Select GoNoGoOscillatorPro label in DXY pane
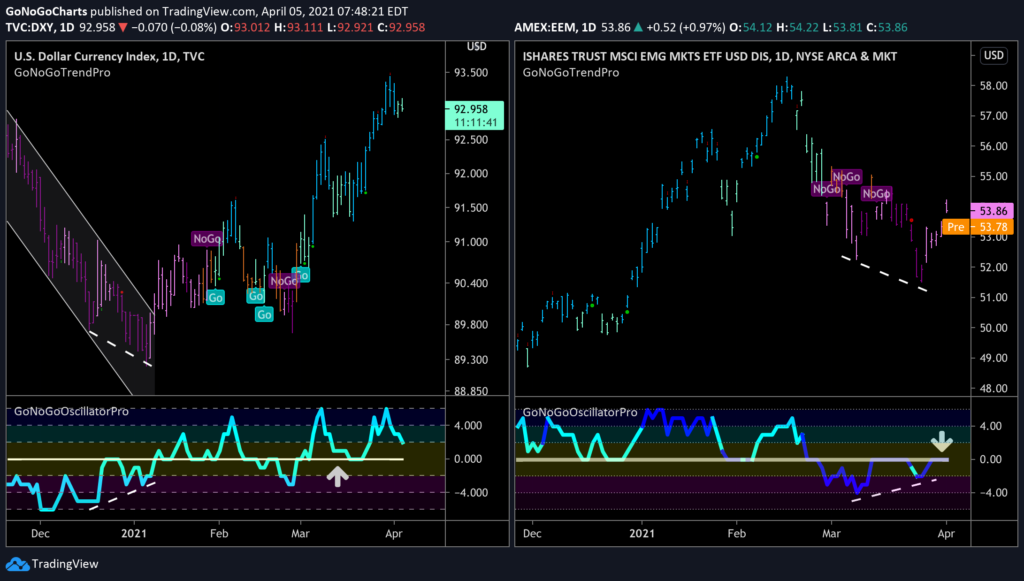The height and width of the screenshot is (581, 1024). 71,411
